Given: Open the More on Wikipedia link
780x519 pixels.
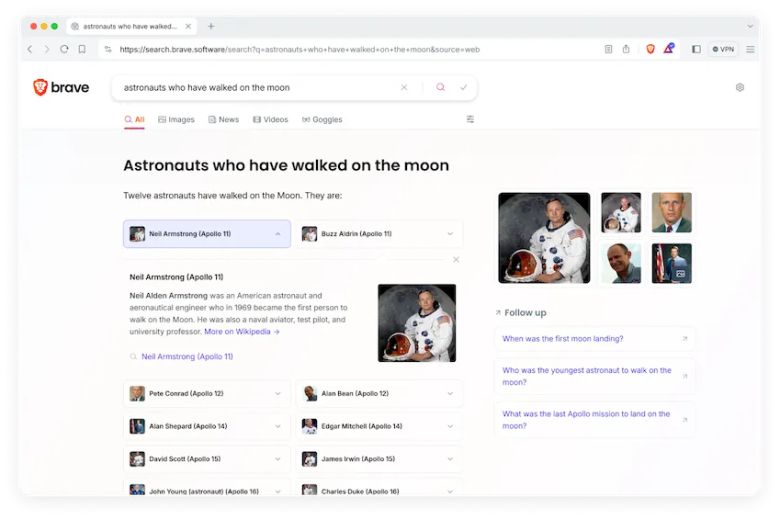Looking at the screenshot, I should [241, 332].
